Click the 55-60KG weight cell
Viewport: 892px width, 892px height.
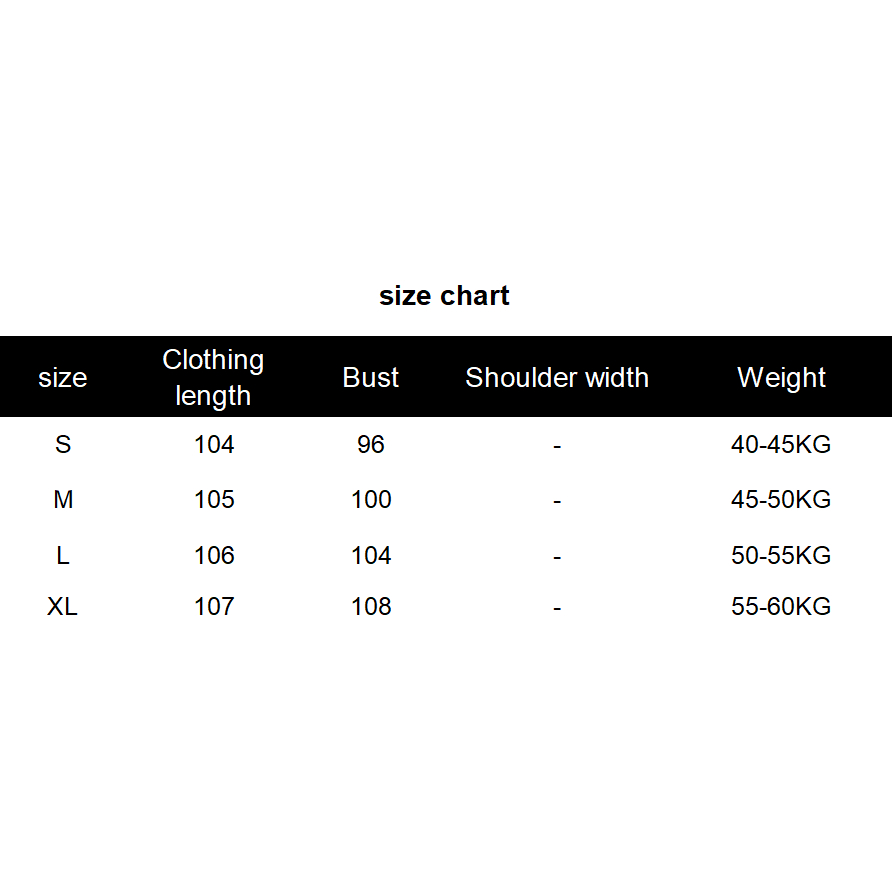(x=781, y=606)
